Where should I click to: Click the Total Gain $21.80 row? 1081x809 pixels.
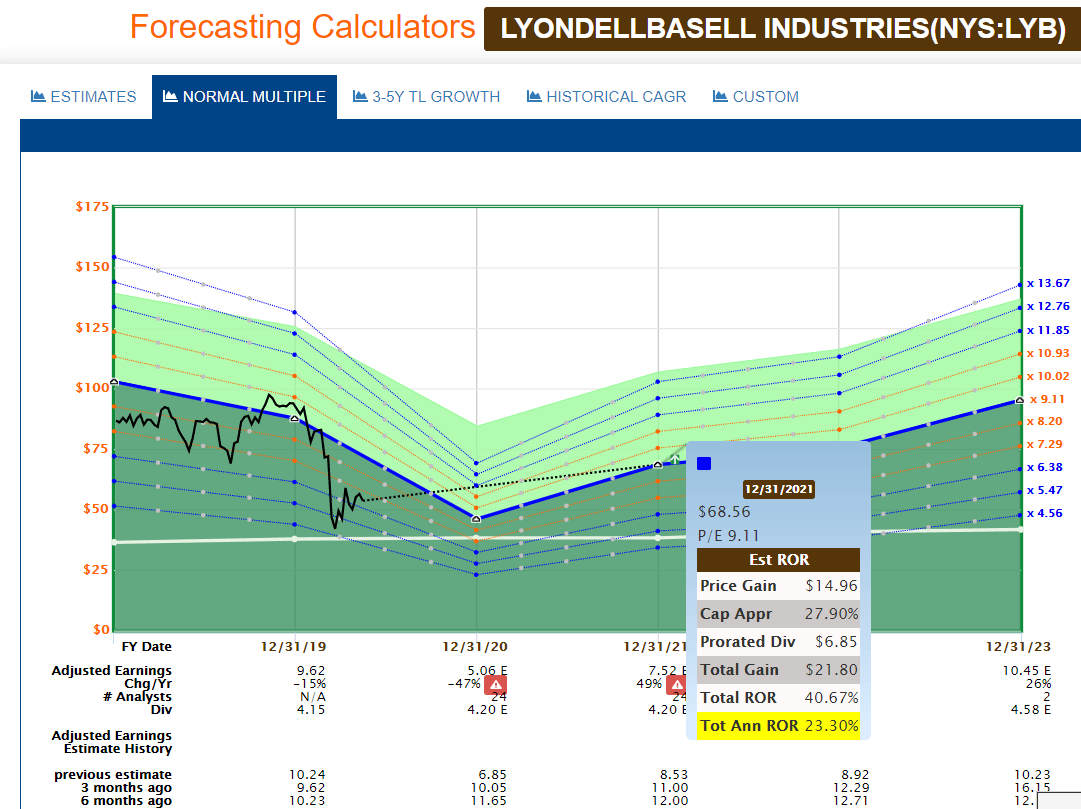778,670
